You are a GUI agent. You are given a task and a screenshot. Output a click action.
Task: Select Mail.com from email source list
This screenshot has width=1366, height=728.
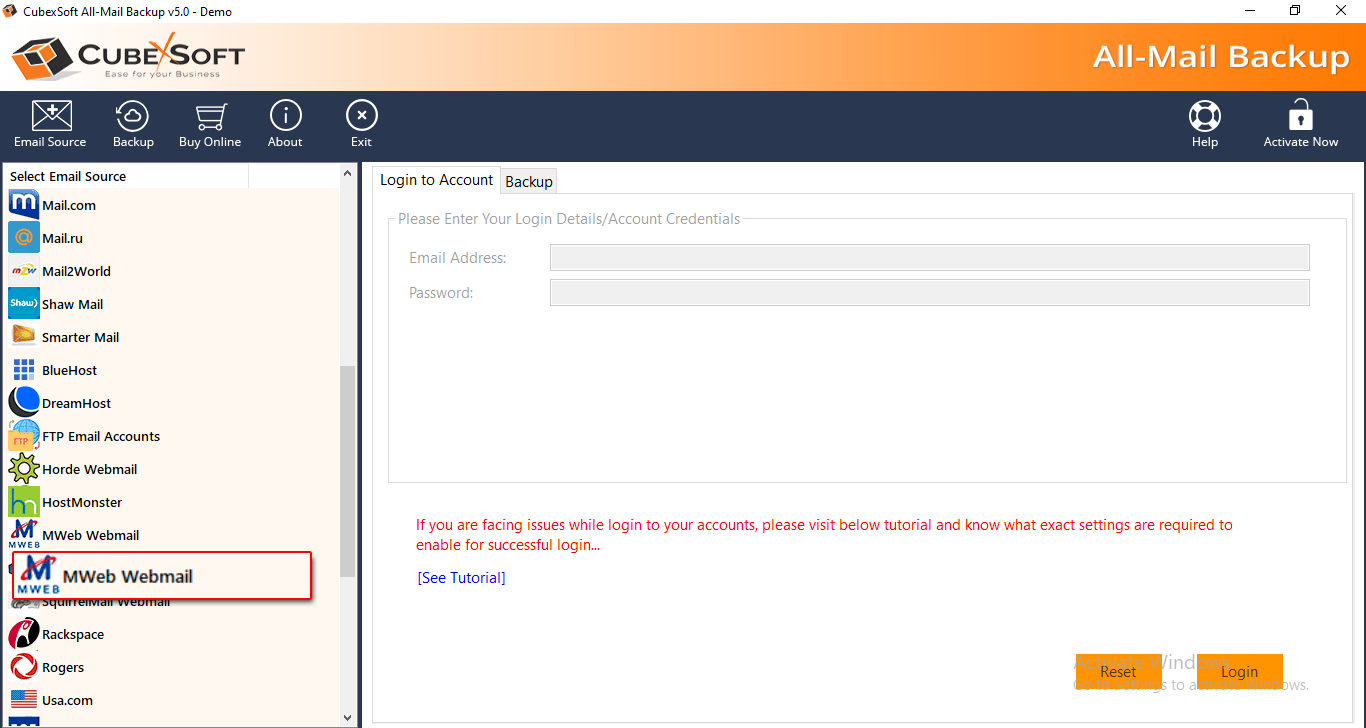click(x=68, y=206)
